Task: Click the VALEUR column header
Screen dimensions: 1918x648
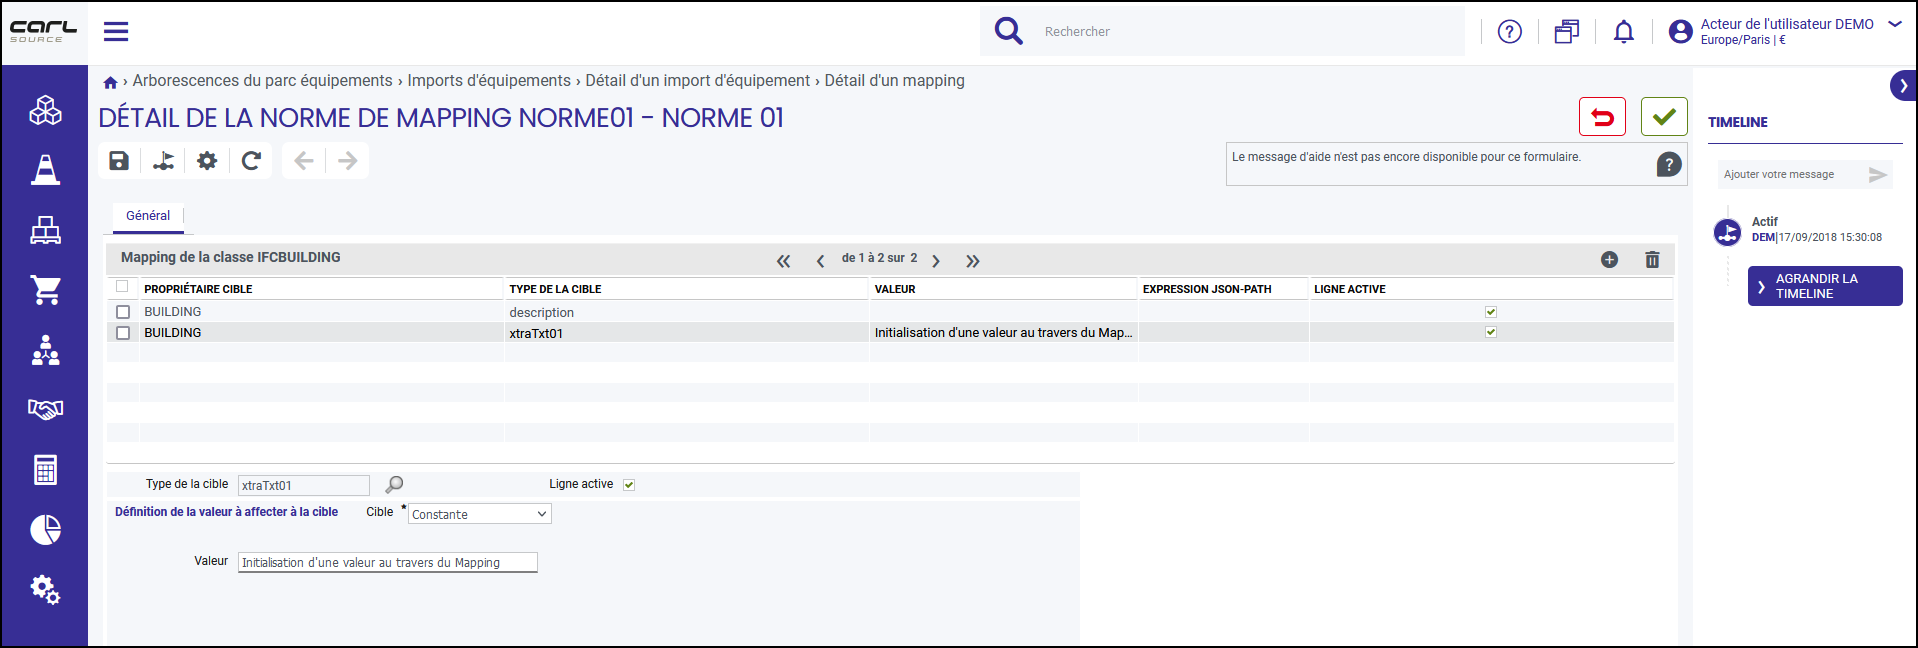Action: point(895,289)
